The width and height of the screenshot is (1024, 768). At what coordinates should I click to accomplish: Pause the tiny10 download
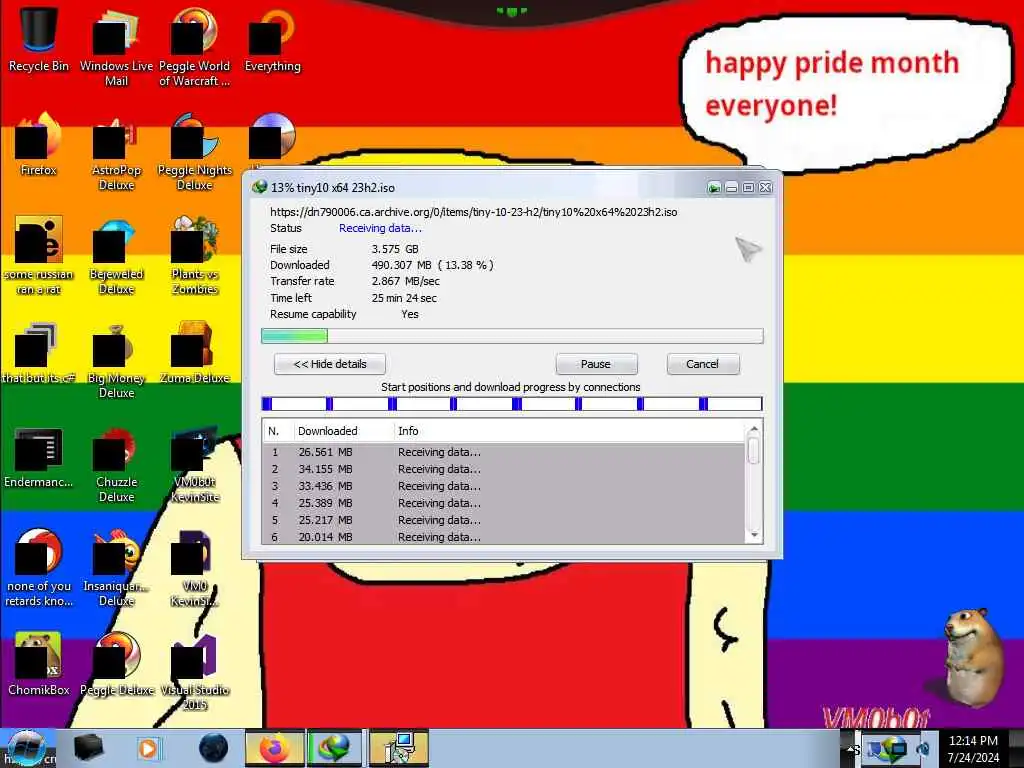[x=596, y=364]
